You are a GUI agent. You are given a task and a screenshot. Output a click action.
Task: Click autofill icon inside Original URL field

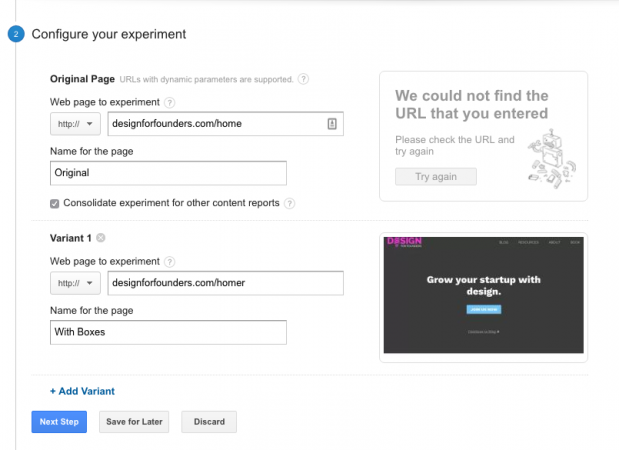[x=332, y=124]
